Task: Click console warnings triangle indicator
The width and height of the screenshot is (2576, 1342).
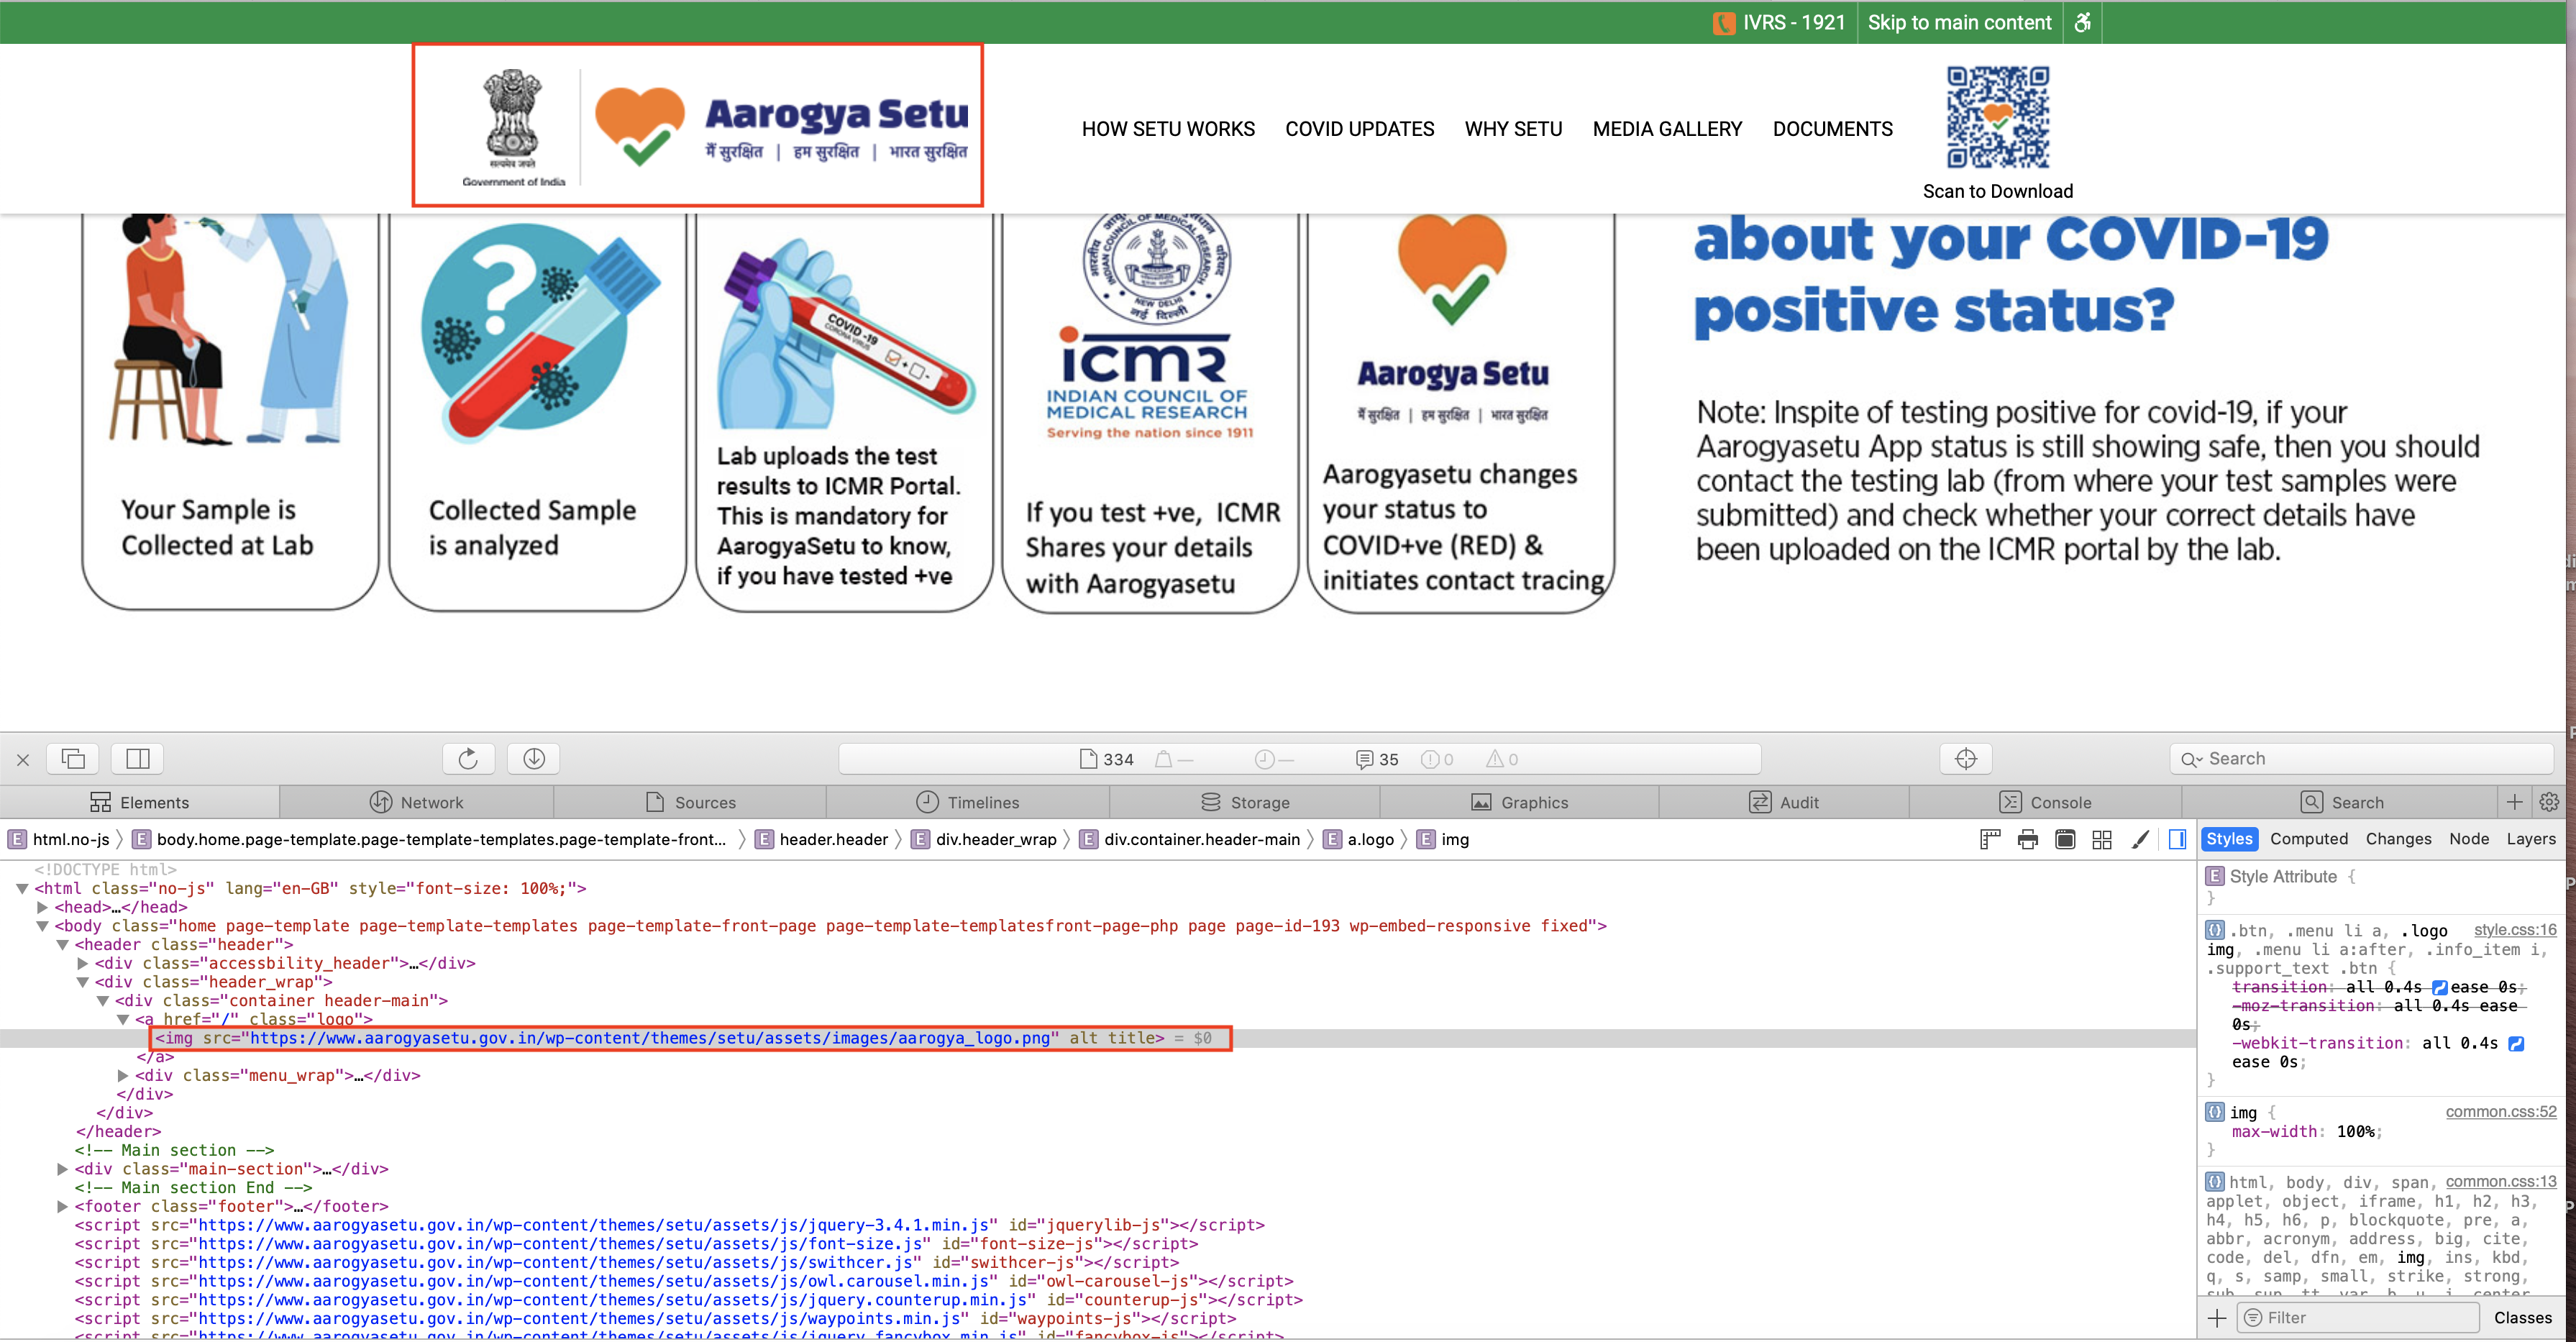Action: pos(1502,760)
